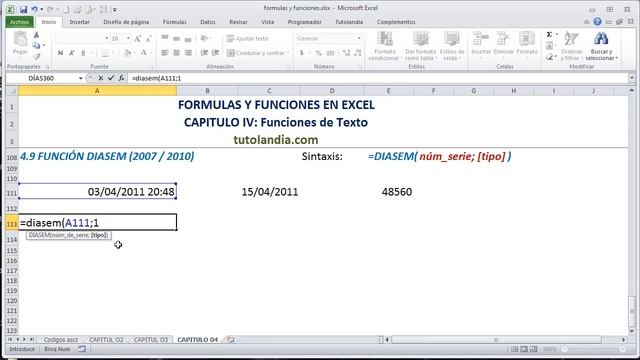
Task: Click the zoom slider in status bar
Action: click(x=594, y=349)
